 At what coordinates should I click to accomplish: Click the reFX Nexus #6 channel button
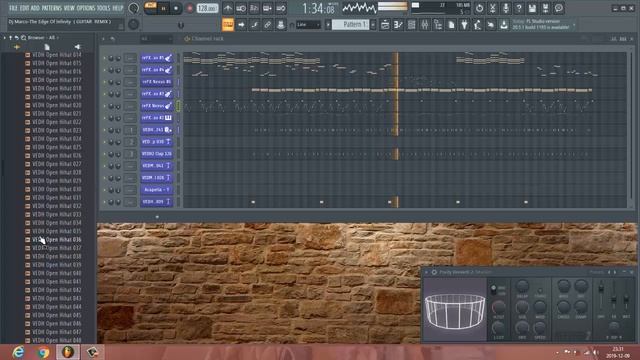pos(157,82)
